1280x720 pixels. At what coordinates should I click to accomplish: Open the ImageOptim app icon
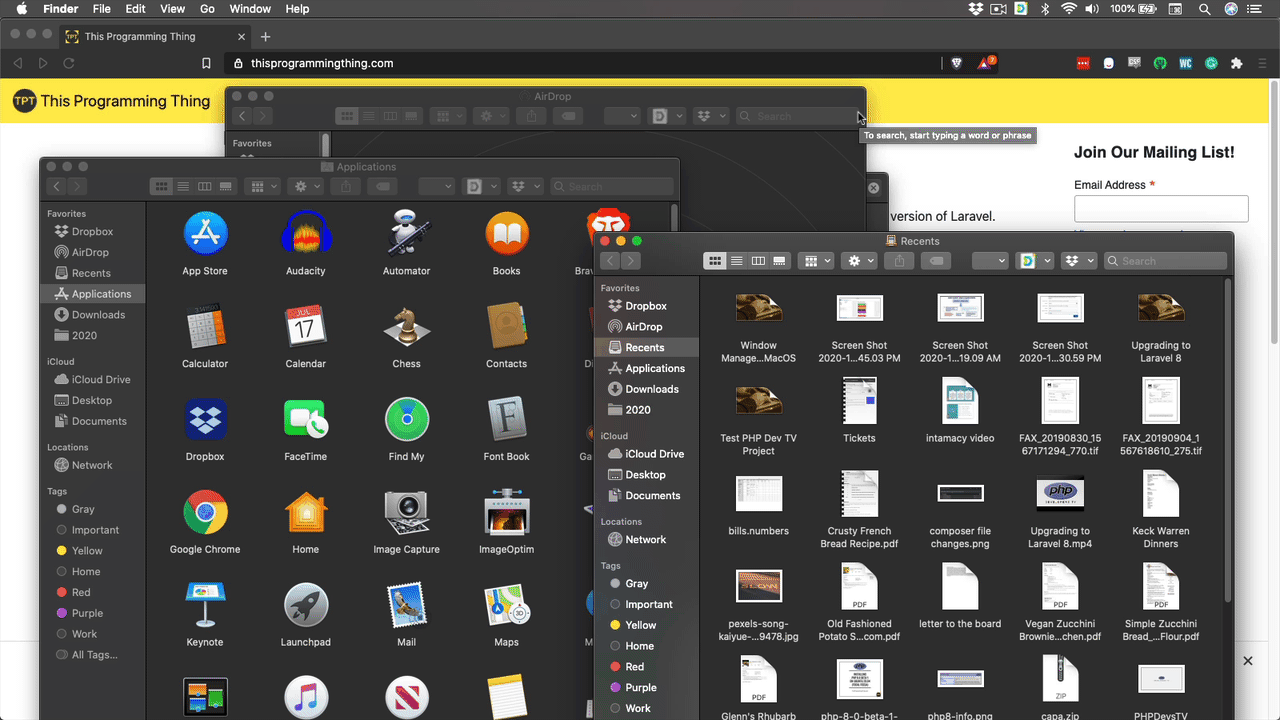click(506, 511)
